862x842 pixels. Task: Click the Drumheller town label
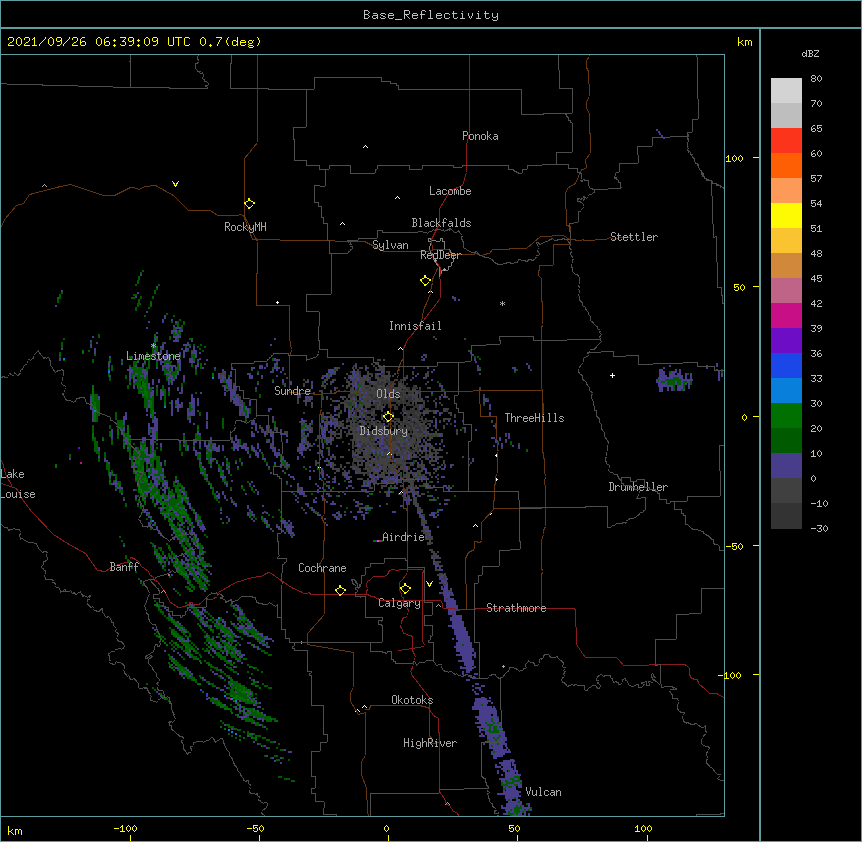(x=638, y=487)
